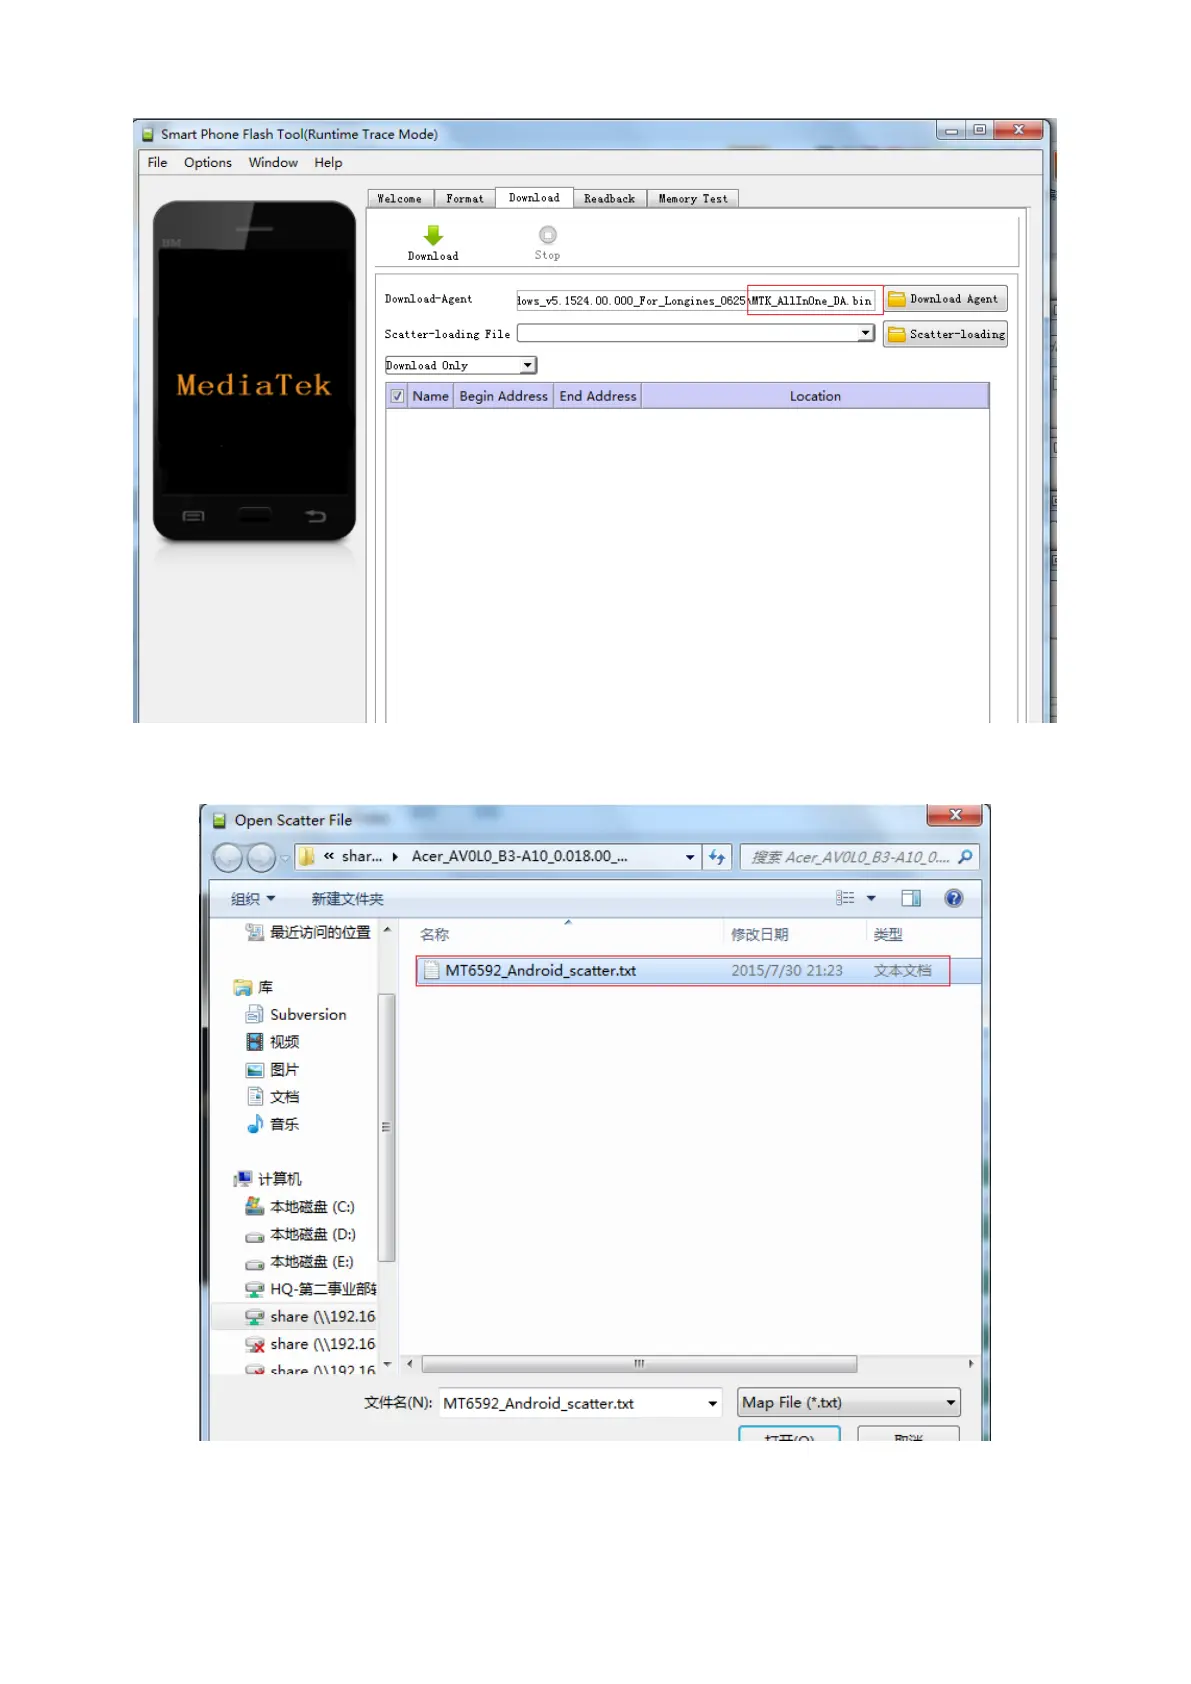Click the 修改日期 date column header

click(x=759, y=934)
